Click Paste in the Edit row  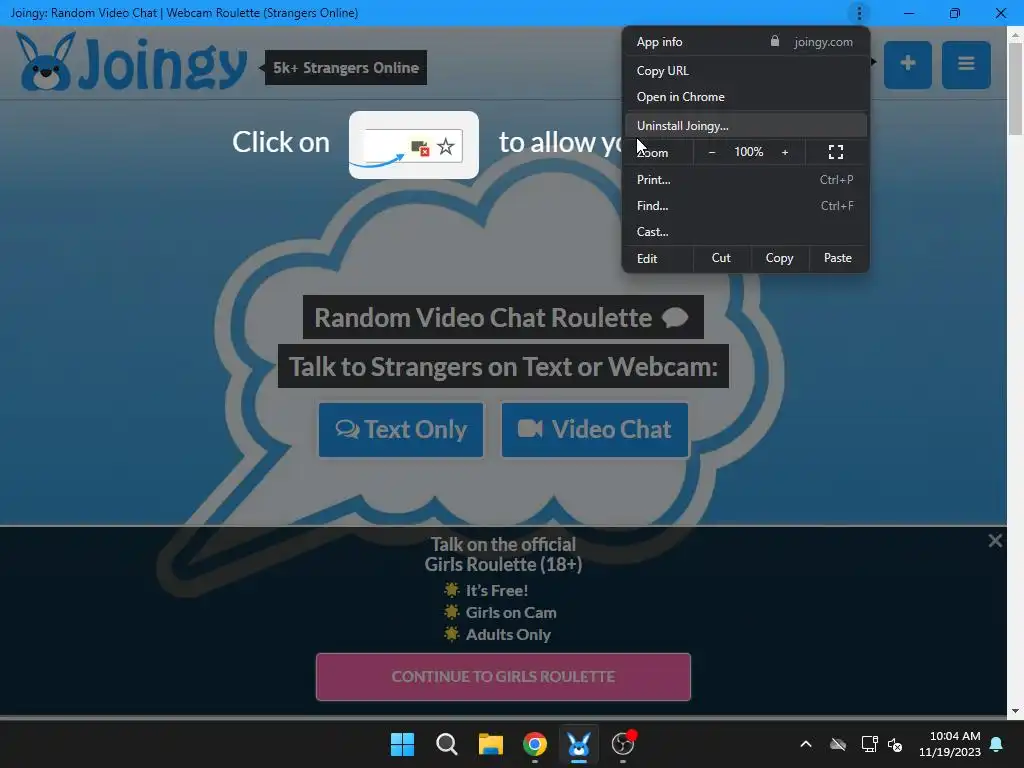[838, 258]
